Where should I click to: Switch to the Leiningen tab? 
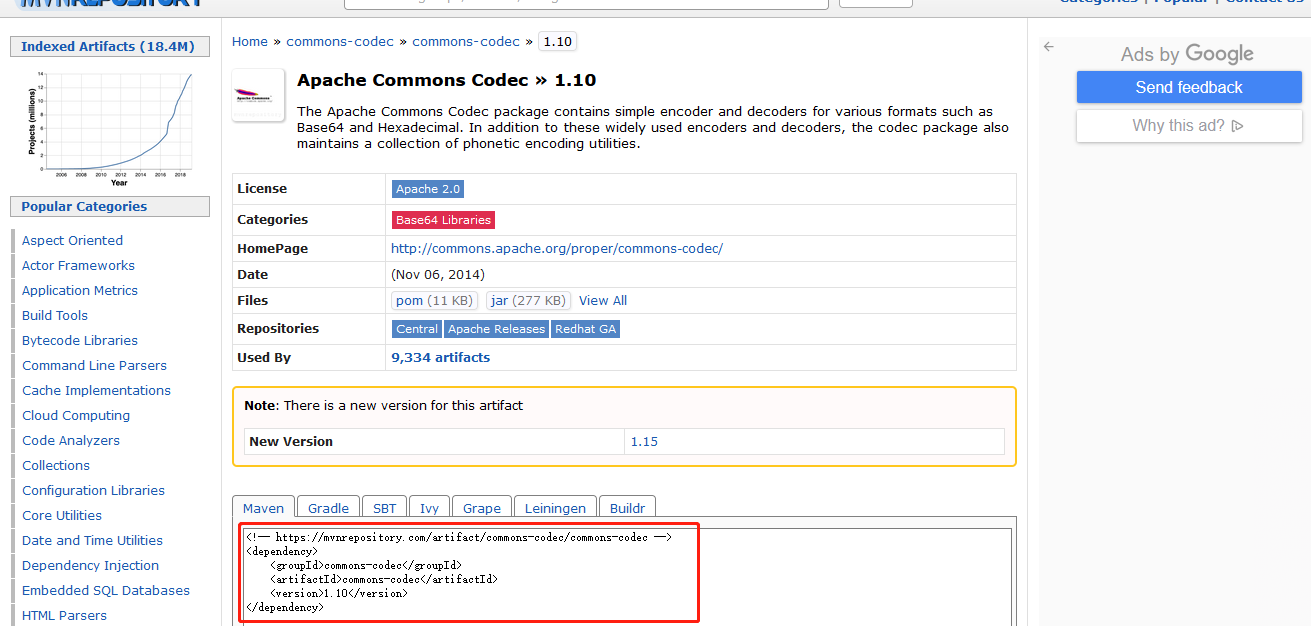click(x=555, y=508)
